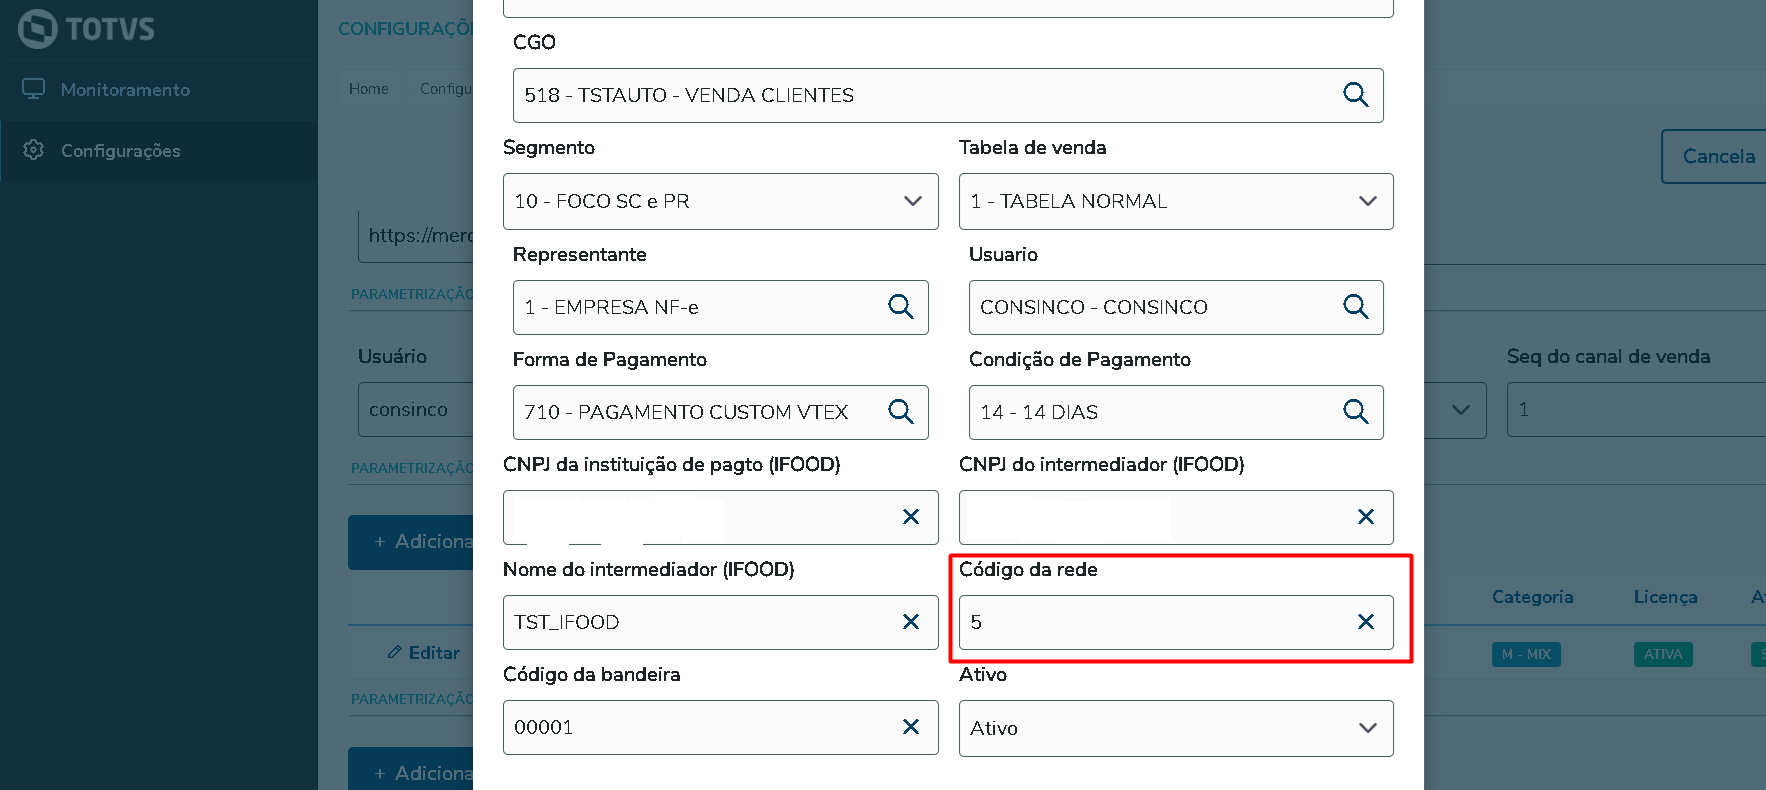
Task: Open Representante lookup magnifier
Action: click(x=900, y=307)
